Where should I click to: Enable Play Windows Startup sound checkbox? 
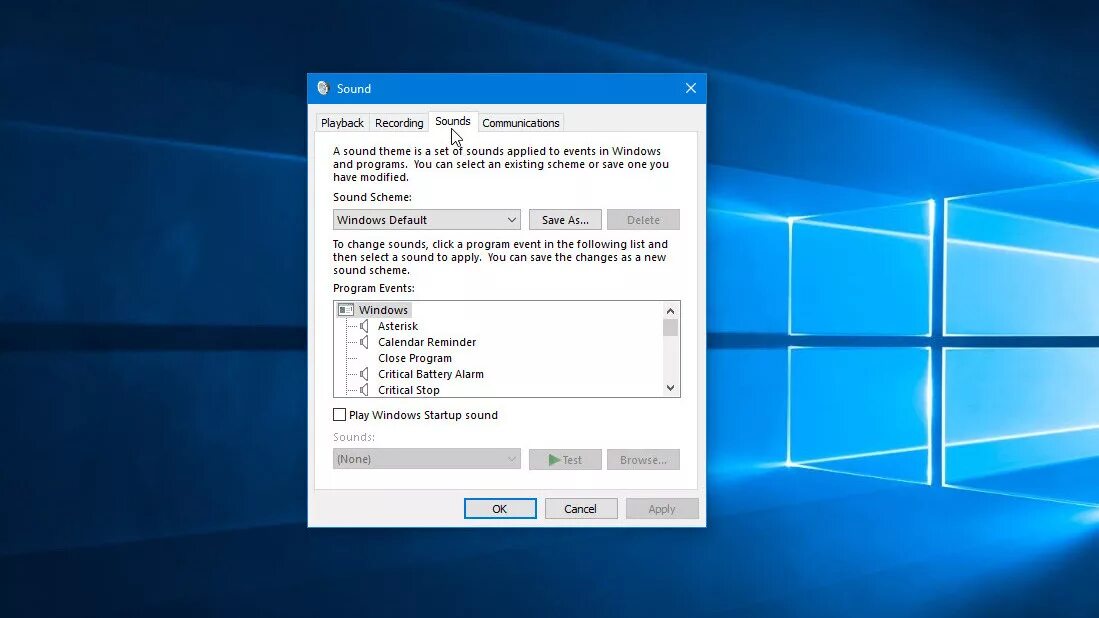339,415
